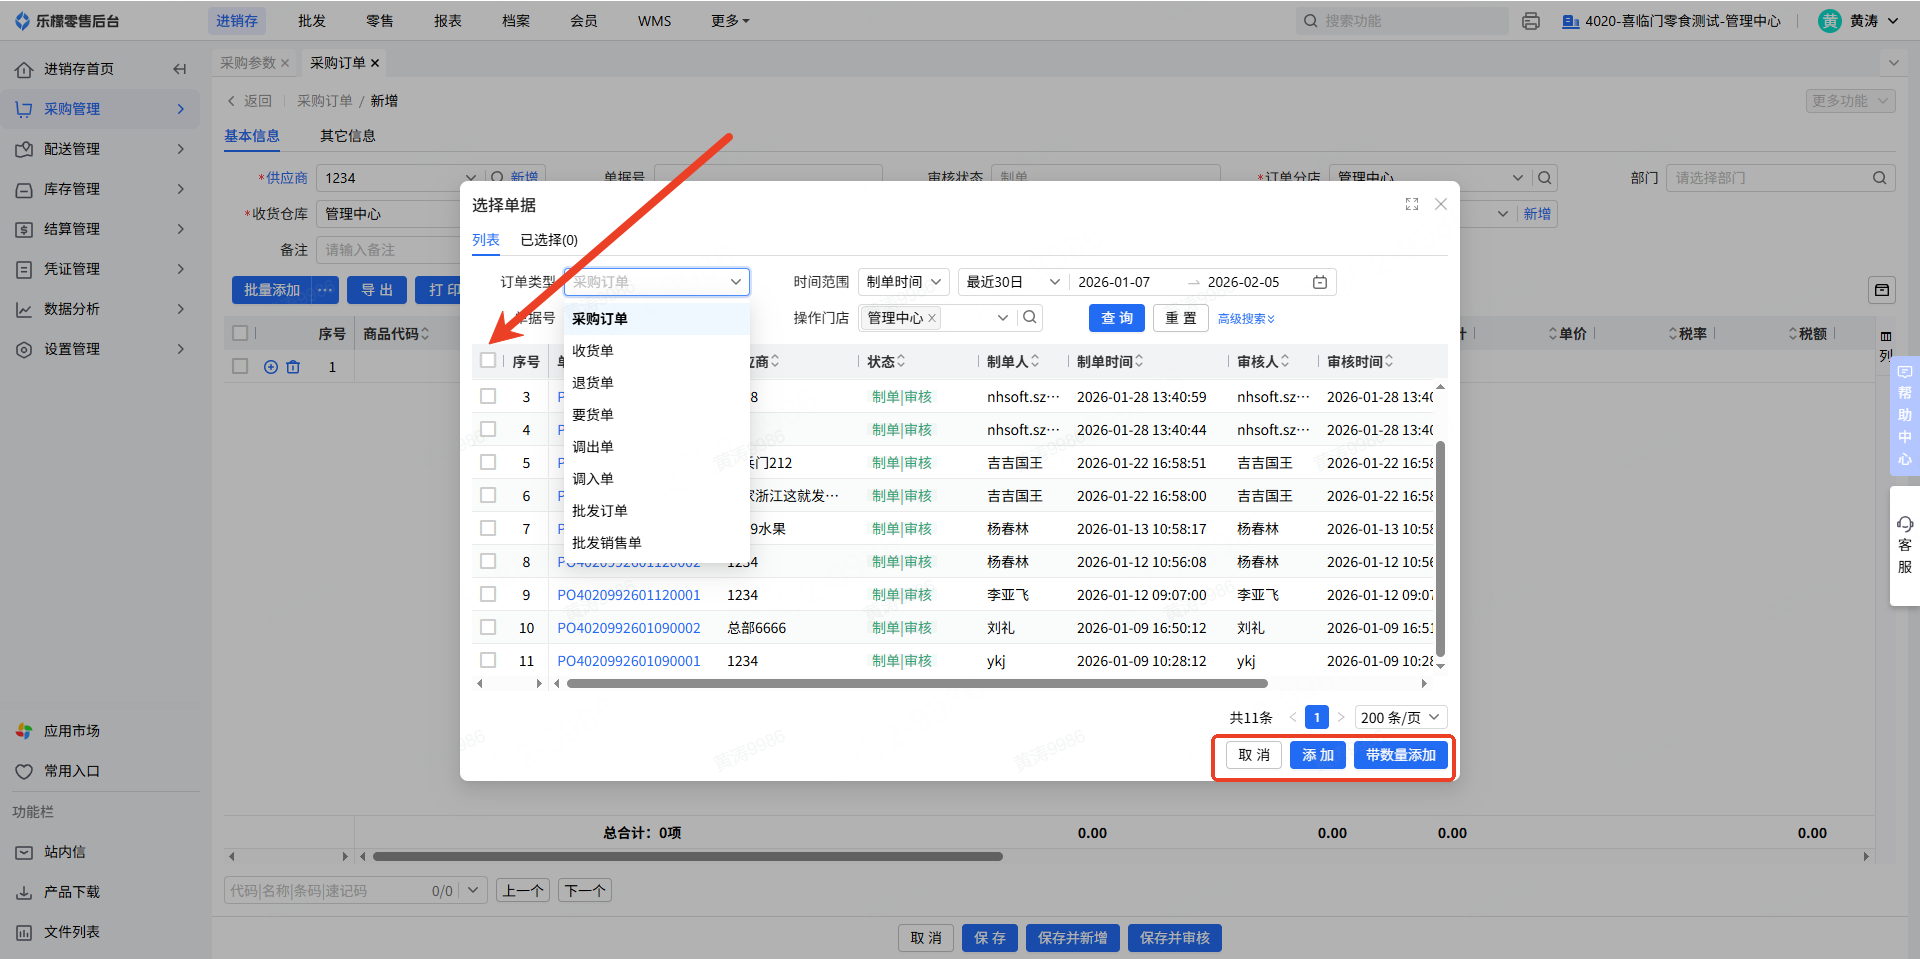Image resolution: width=1920 pixels, height=959 pixels.
Task: Open 进销存首页 from the sidebar
Action: click(x=79, y=69)
